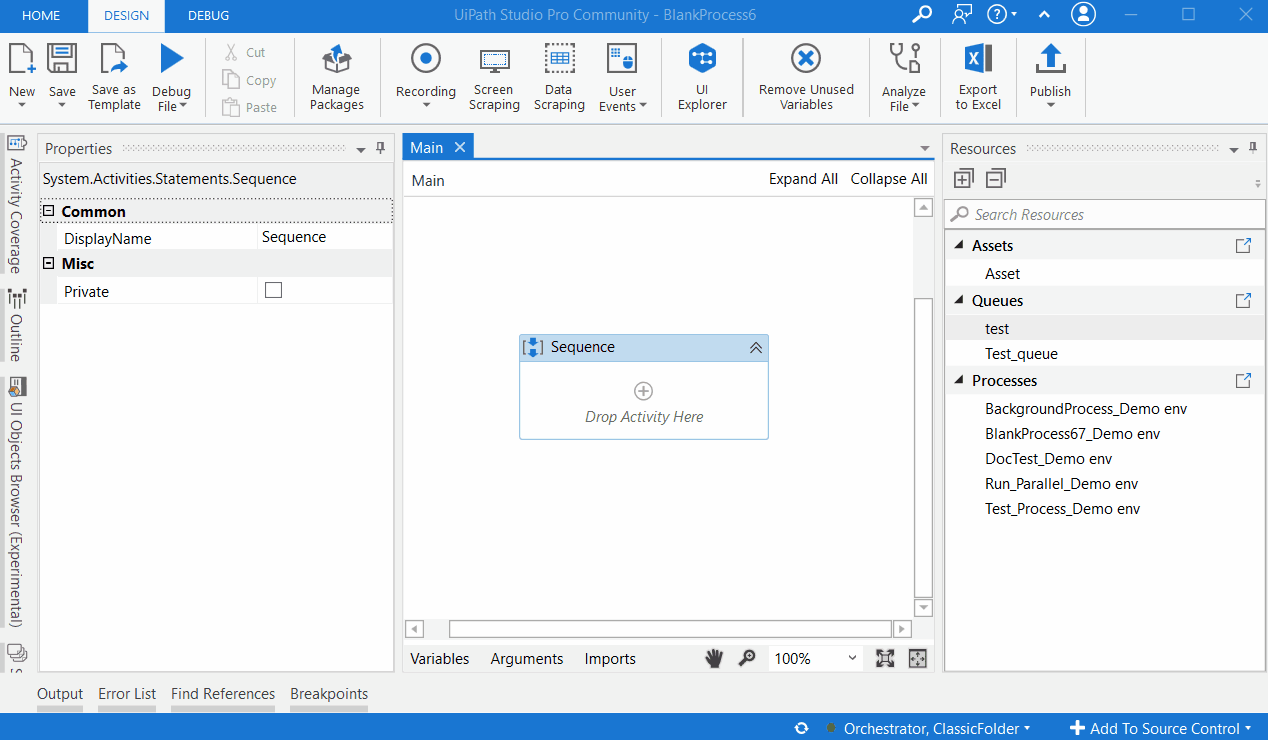The width and height of the screenshot is (1268, 740).
Task: Open the Variables panel
Action: pos(439,659)
